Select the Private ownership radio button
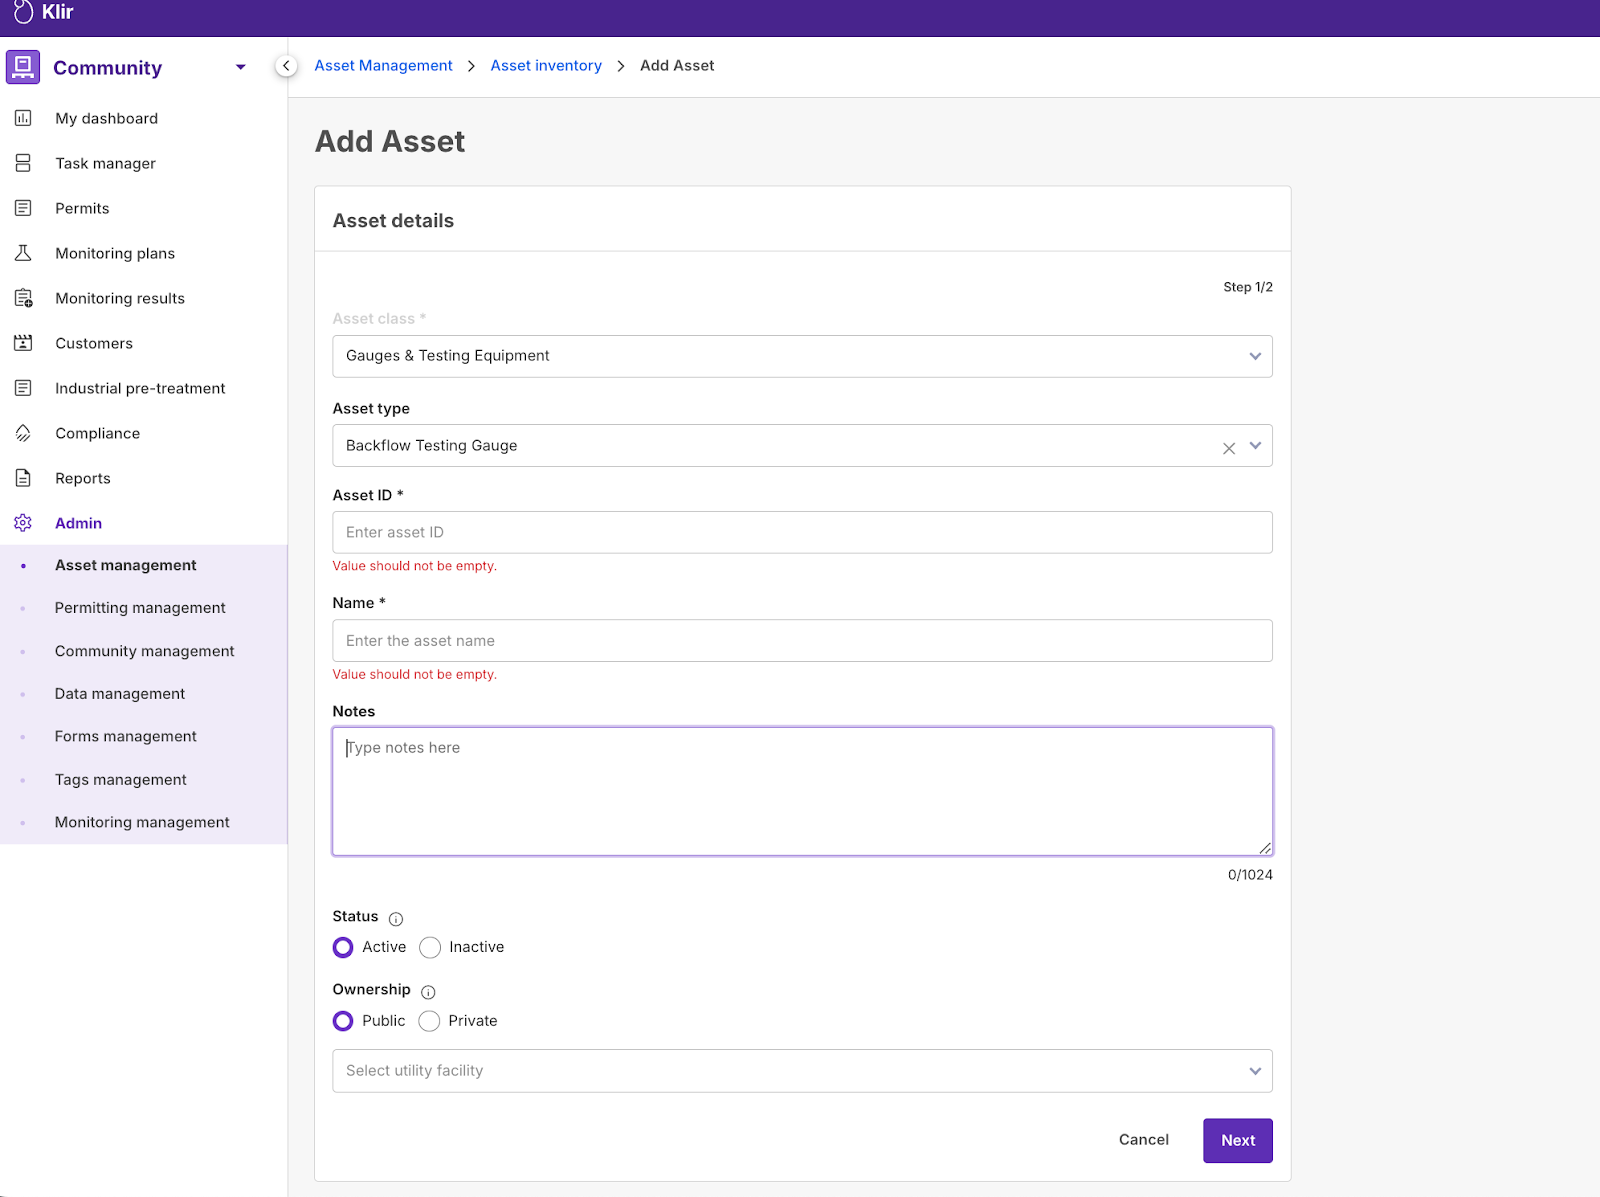 tap(429, 1021)
